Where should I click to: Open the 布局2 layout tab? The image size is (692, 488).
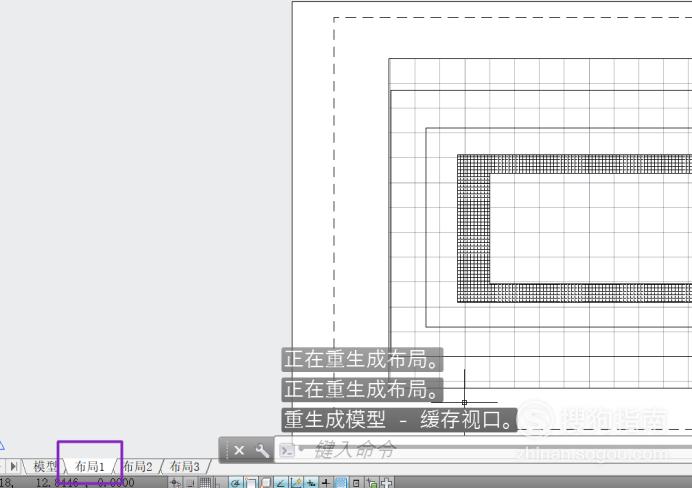(x=138, y=466)
